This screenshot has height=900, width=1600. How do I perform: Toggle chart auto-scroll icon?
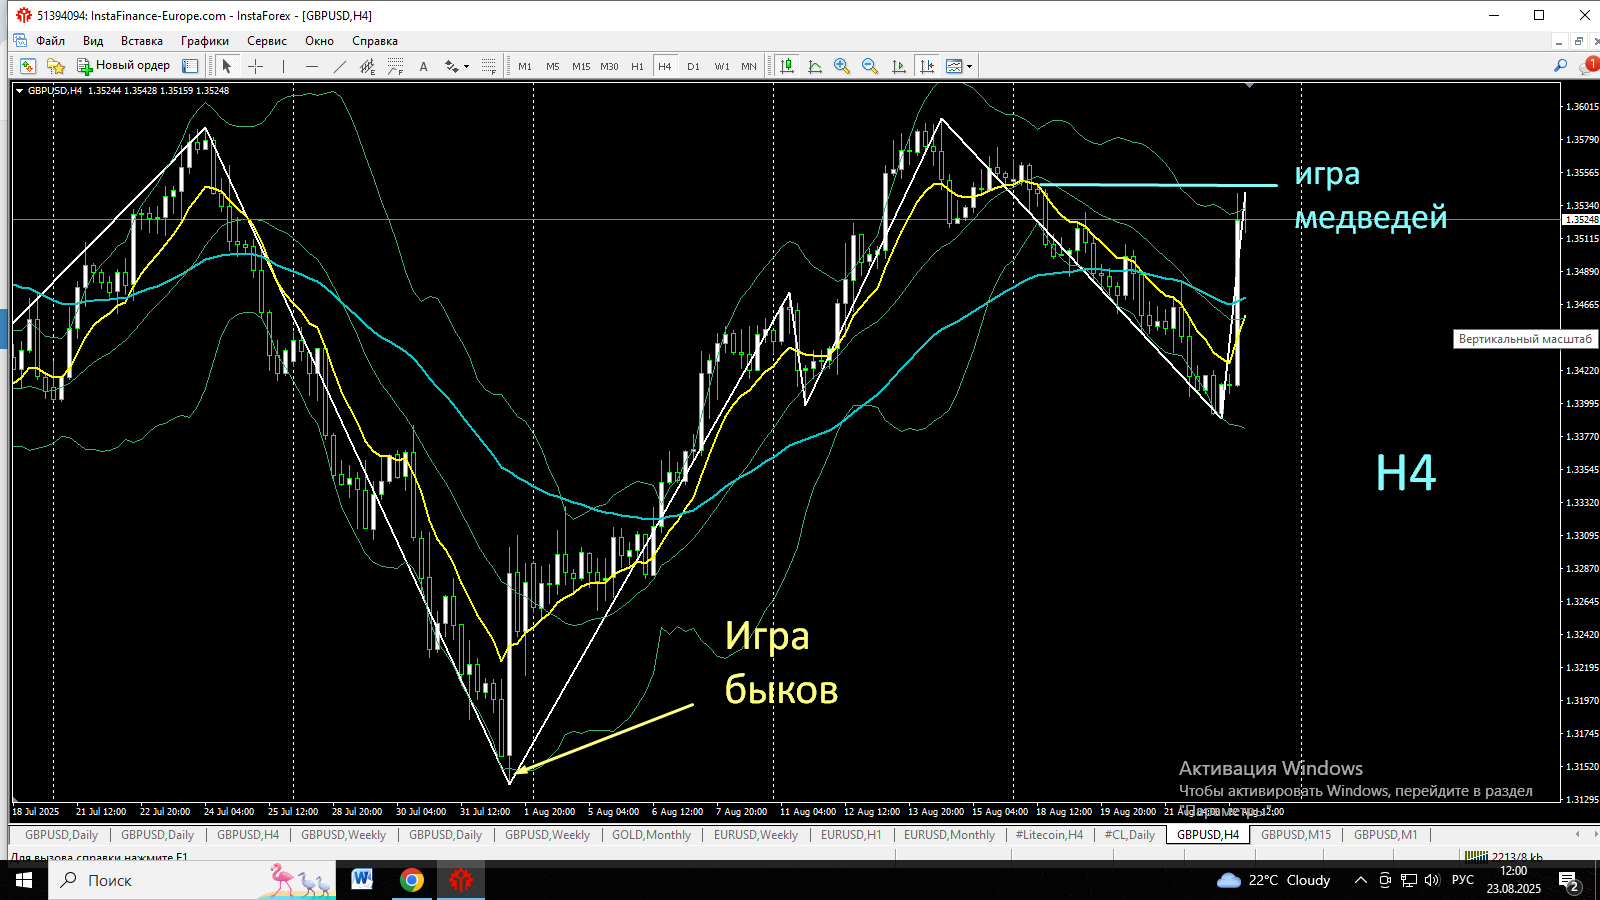898,66
